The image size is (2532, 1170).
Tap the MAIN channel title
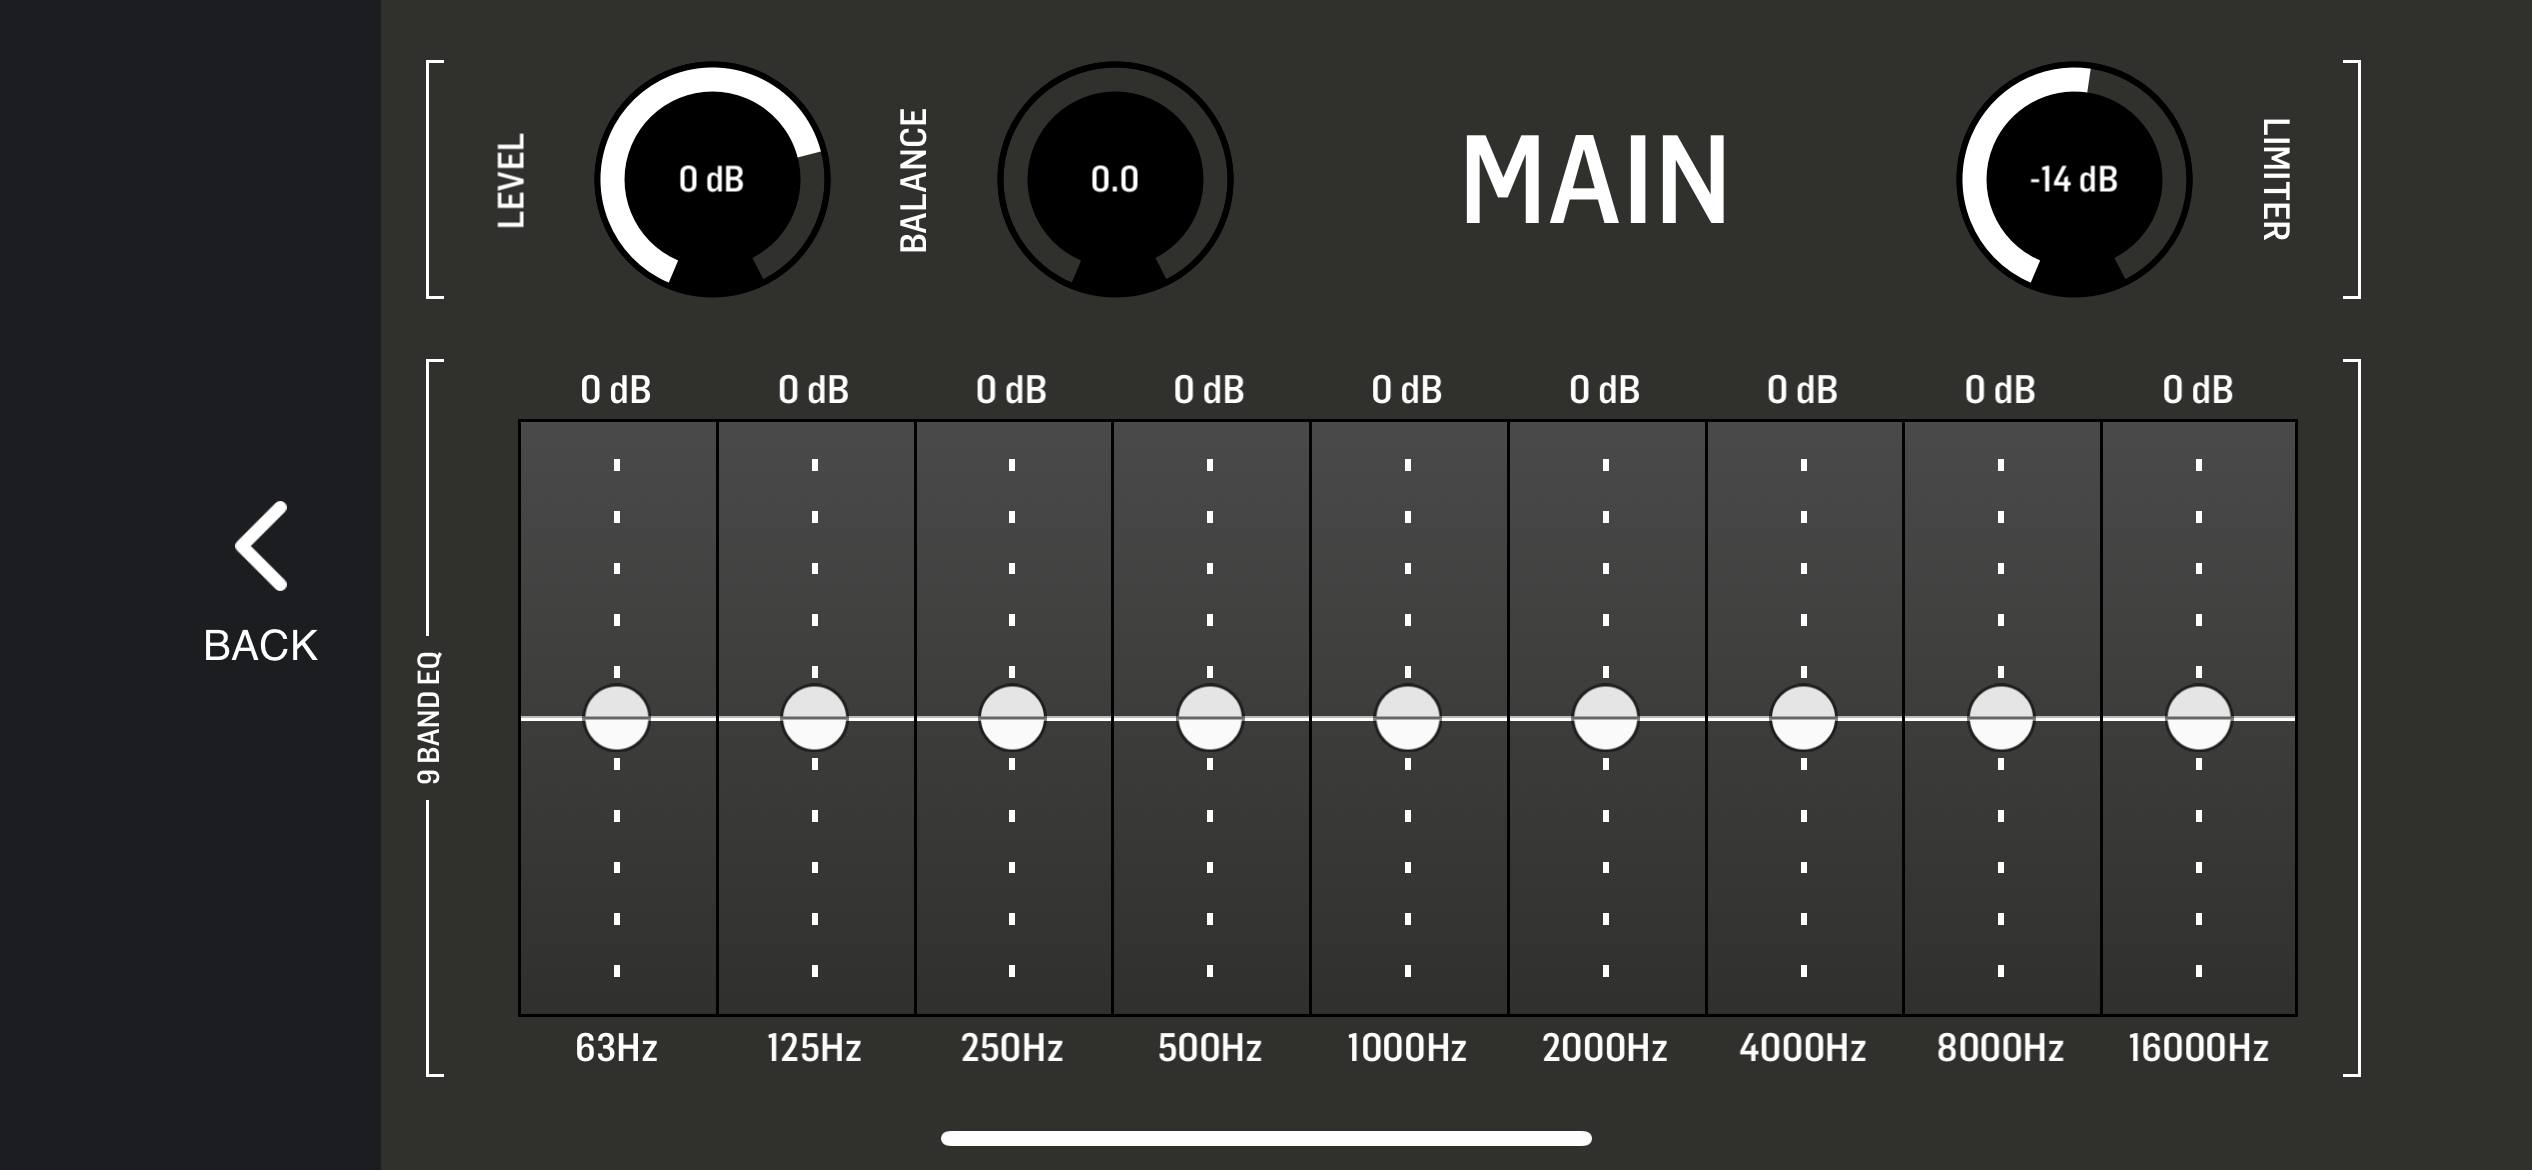pos(1595,180)
